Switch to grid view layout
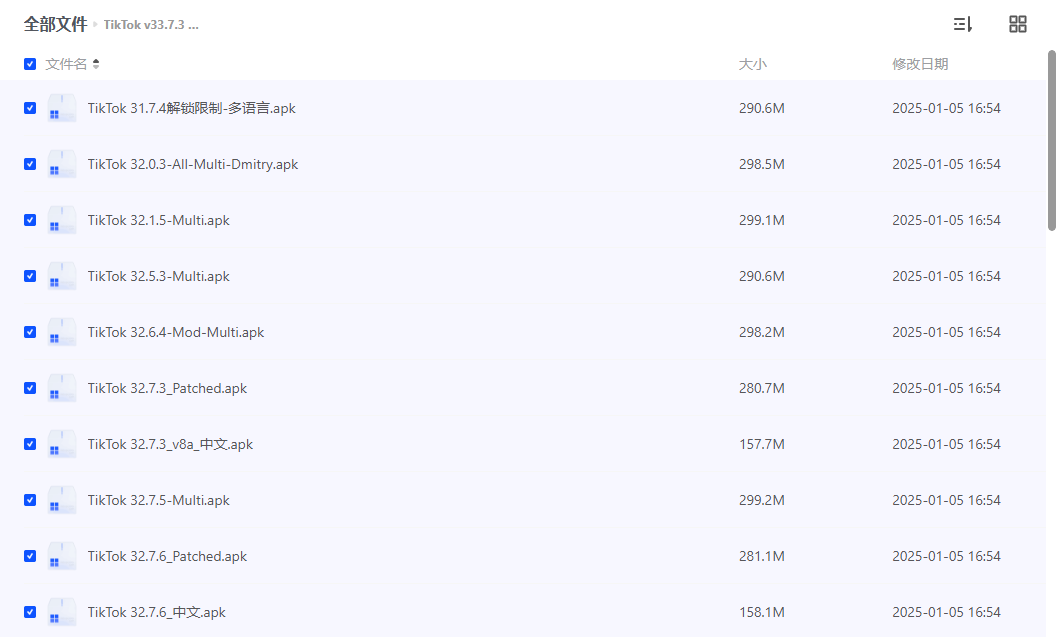This screenshot has width=1058, height=637. [x=1018, y=24]
